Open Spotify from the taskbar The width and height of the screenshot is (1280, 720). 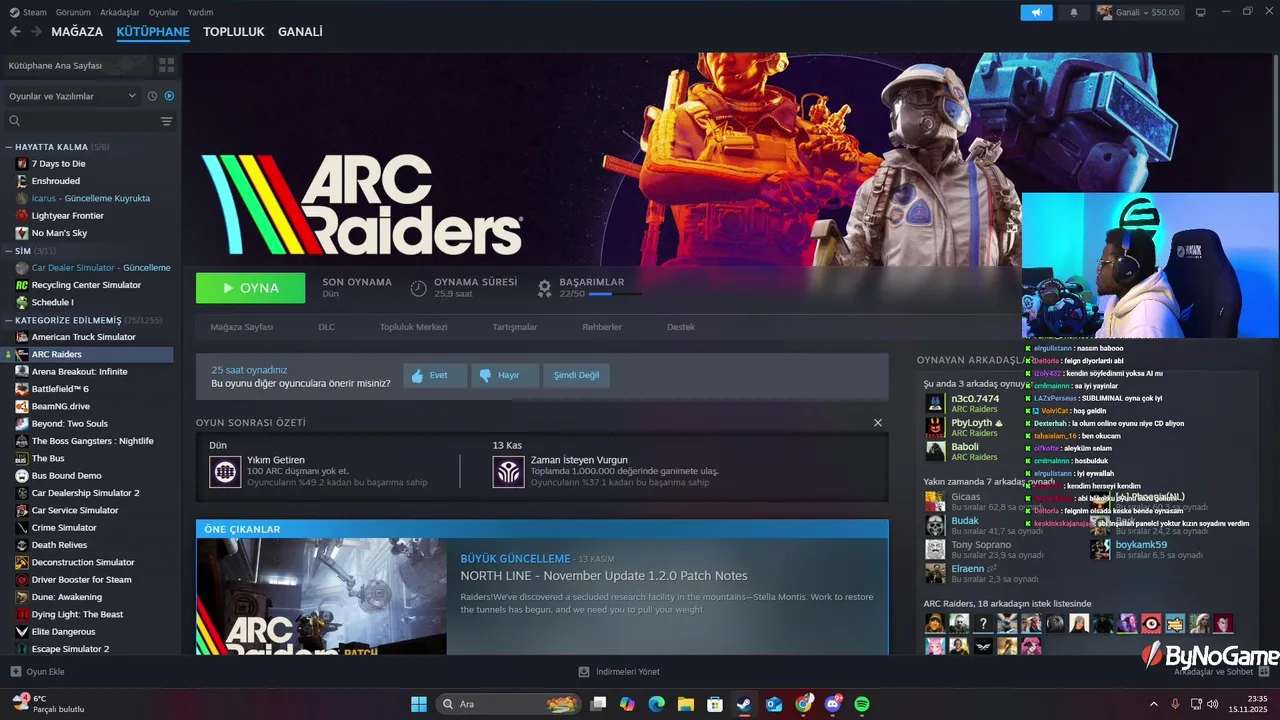862,704
